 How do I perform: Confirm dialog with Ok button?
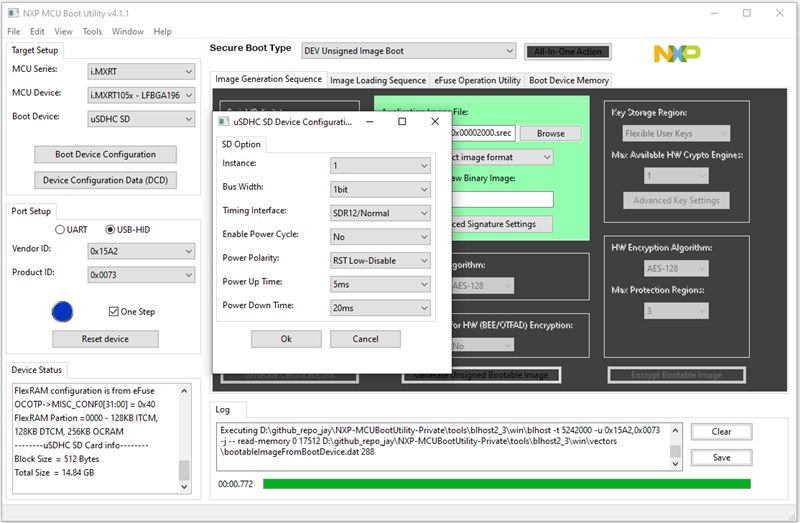(x=286, y=339)
